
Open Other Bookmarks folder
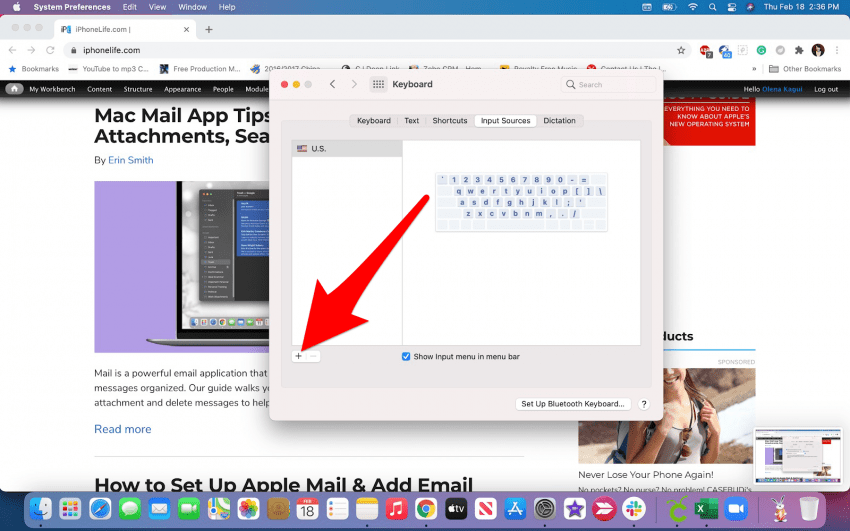point(805,69)
